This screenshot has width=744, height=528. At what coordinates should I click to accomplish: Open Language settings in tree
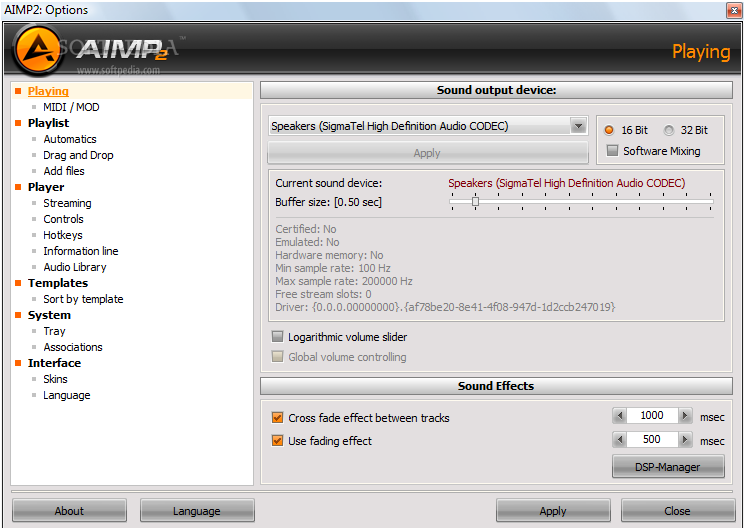(67, 395)
